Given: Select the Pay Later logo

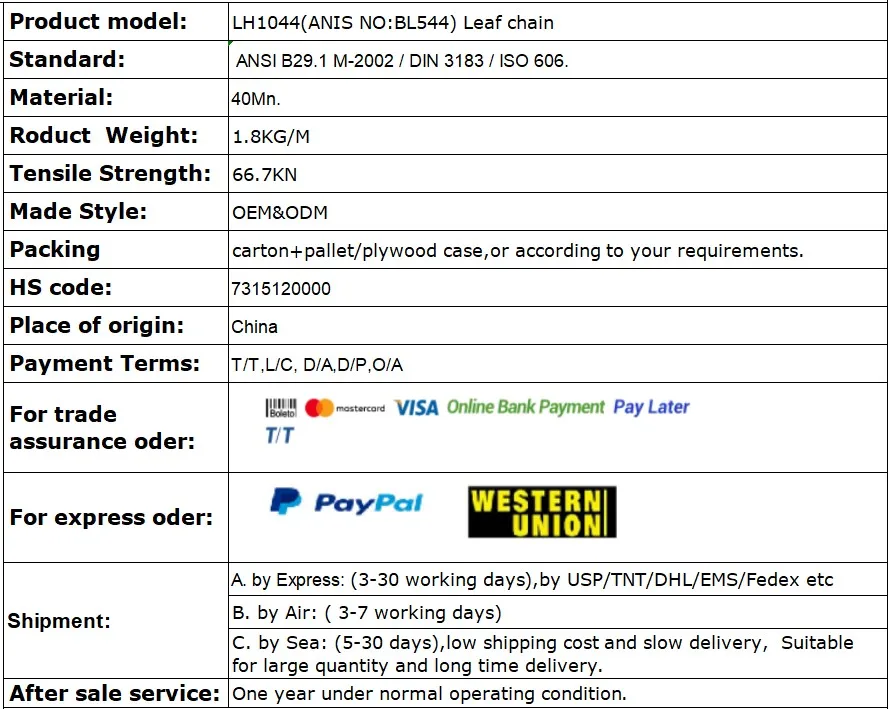Looking at the screenshot, I should [x=651, y=407].
